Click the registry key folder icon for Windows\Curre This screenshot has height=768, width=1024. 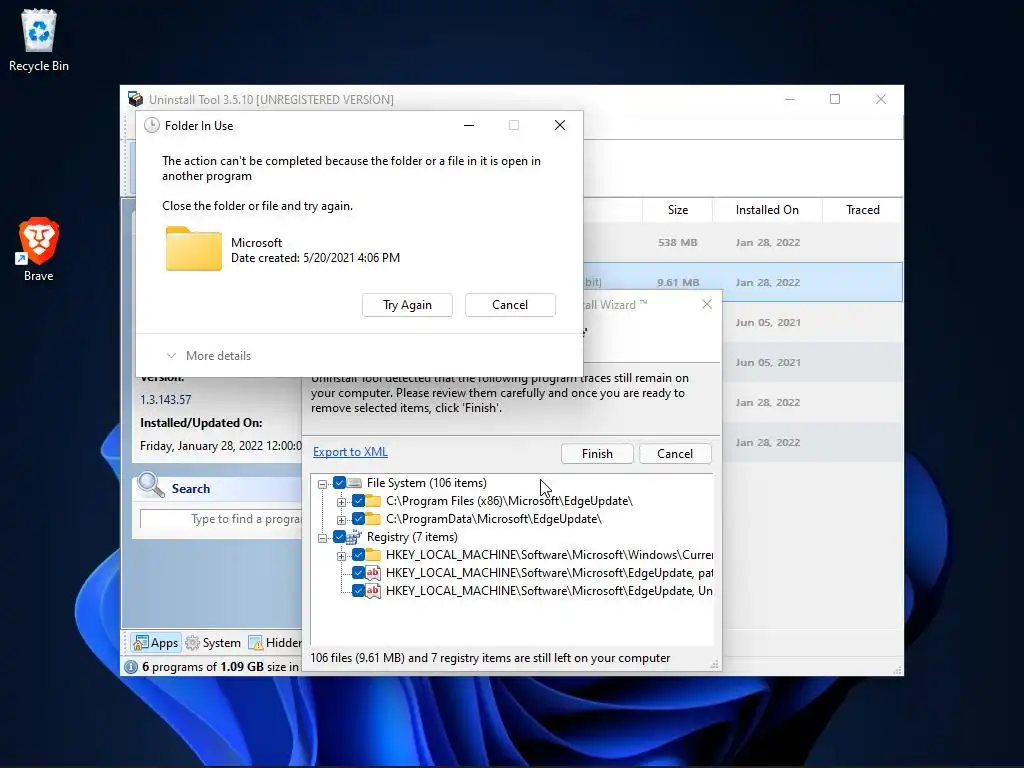pyautogui.click(x=374, y=554)
